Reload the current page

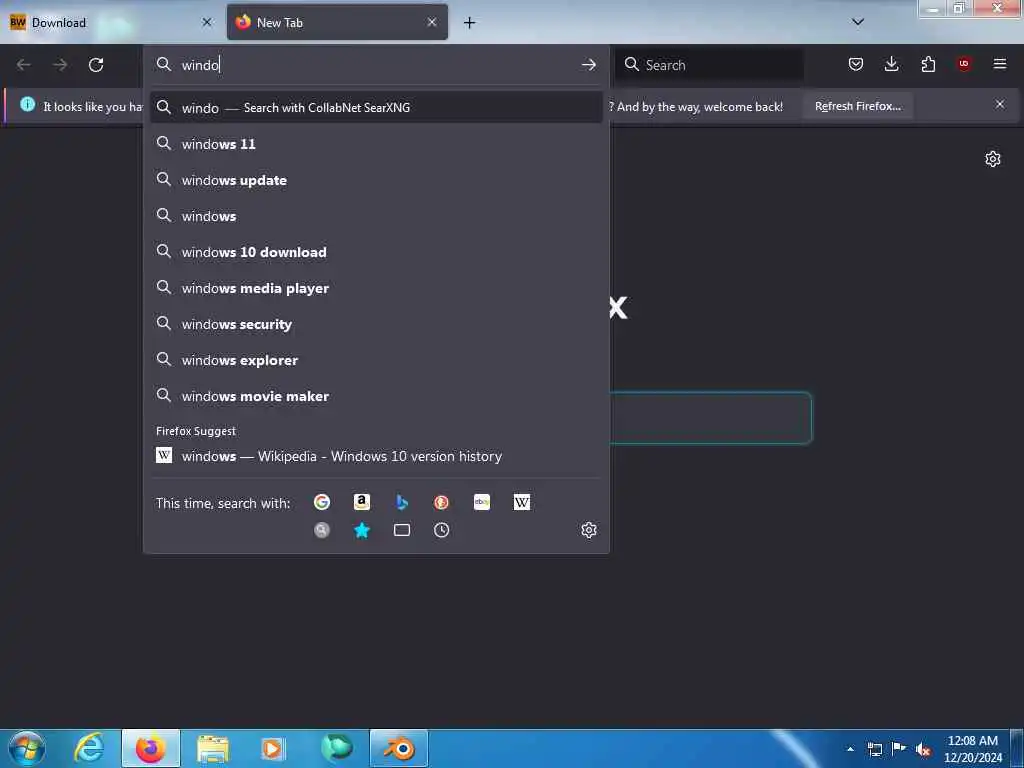click(96, 65)
